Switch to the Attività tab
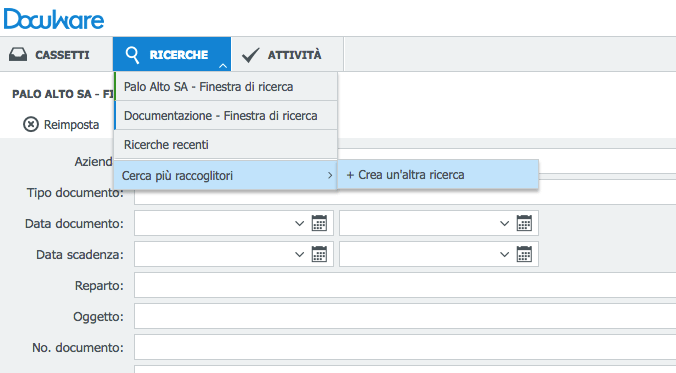The height and width of the screenshot is (373, 676). pyautogui.click(x=287, y=55)
